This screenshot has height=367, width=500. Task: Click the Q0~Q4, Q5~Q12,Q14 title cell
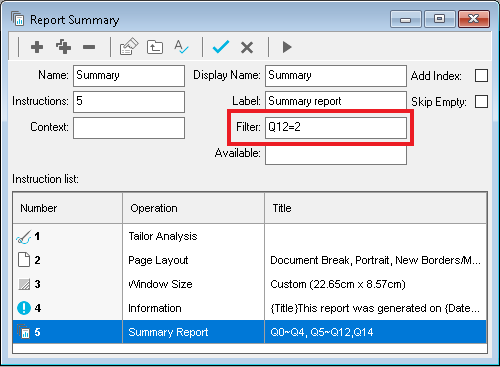tap(322, 332)
